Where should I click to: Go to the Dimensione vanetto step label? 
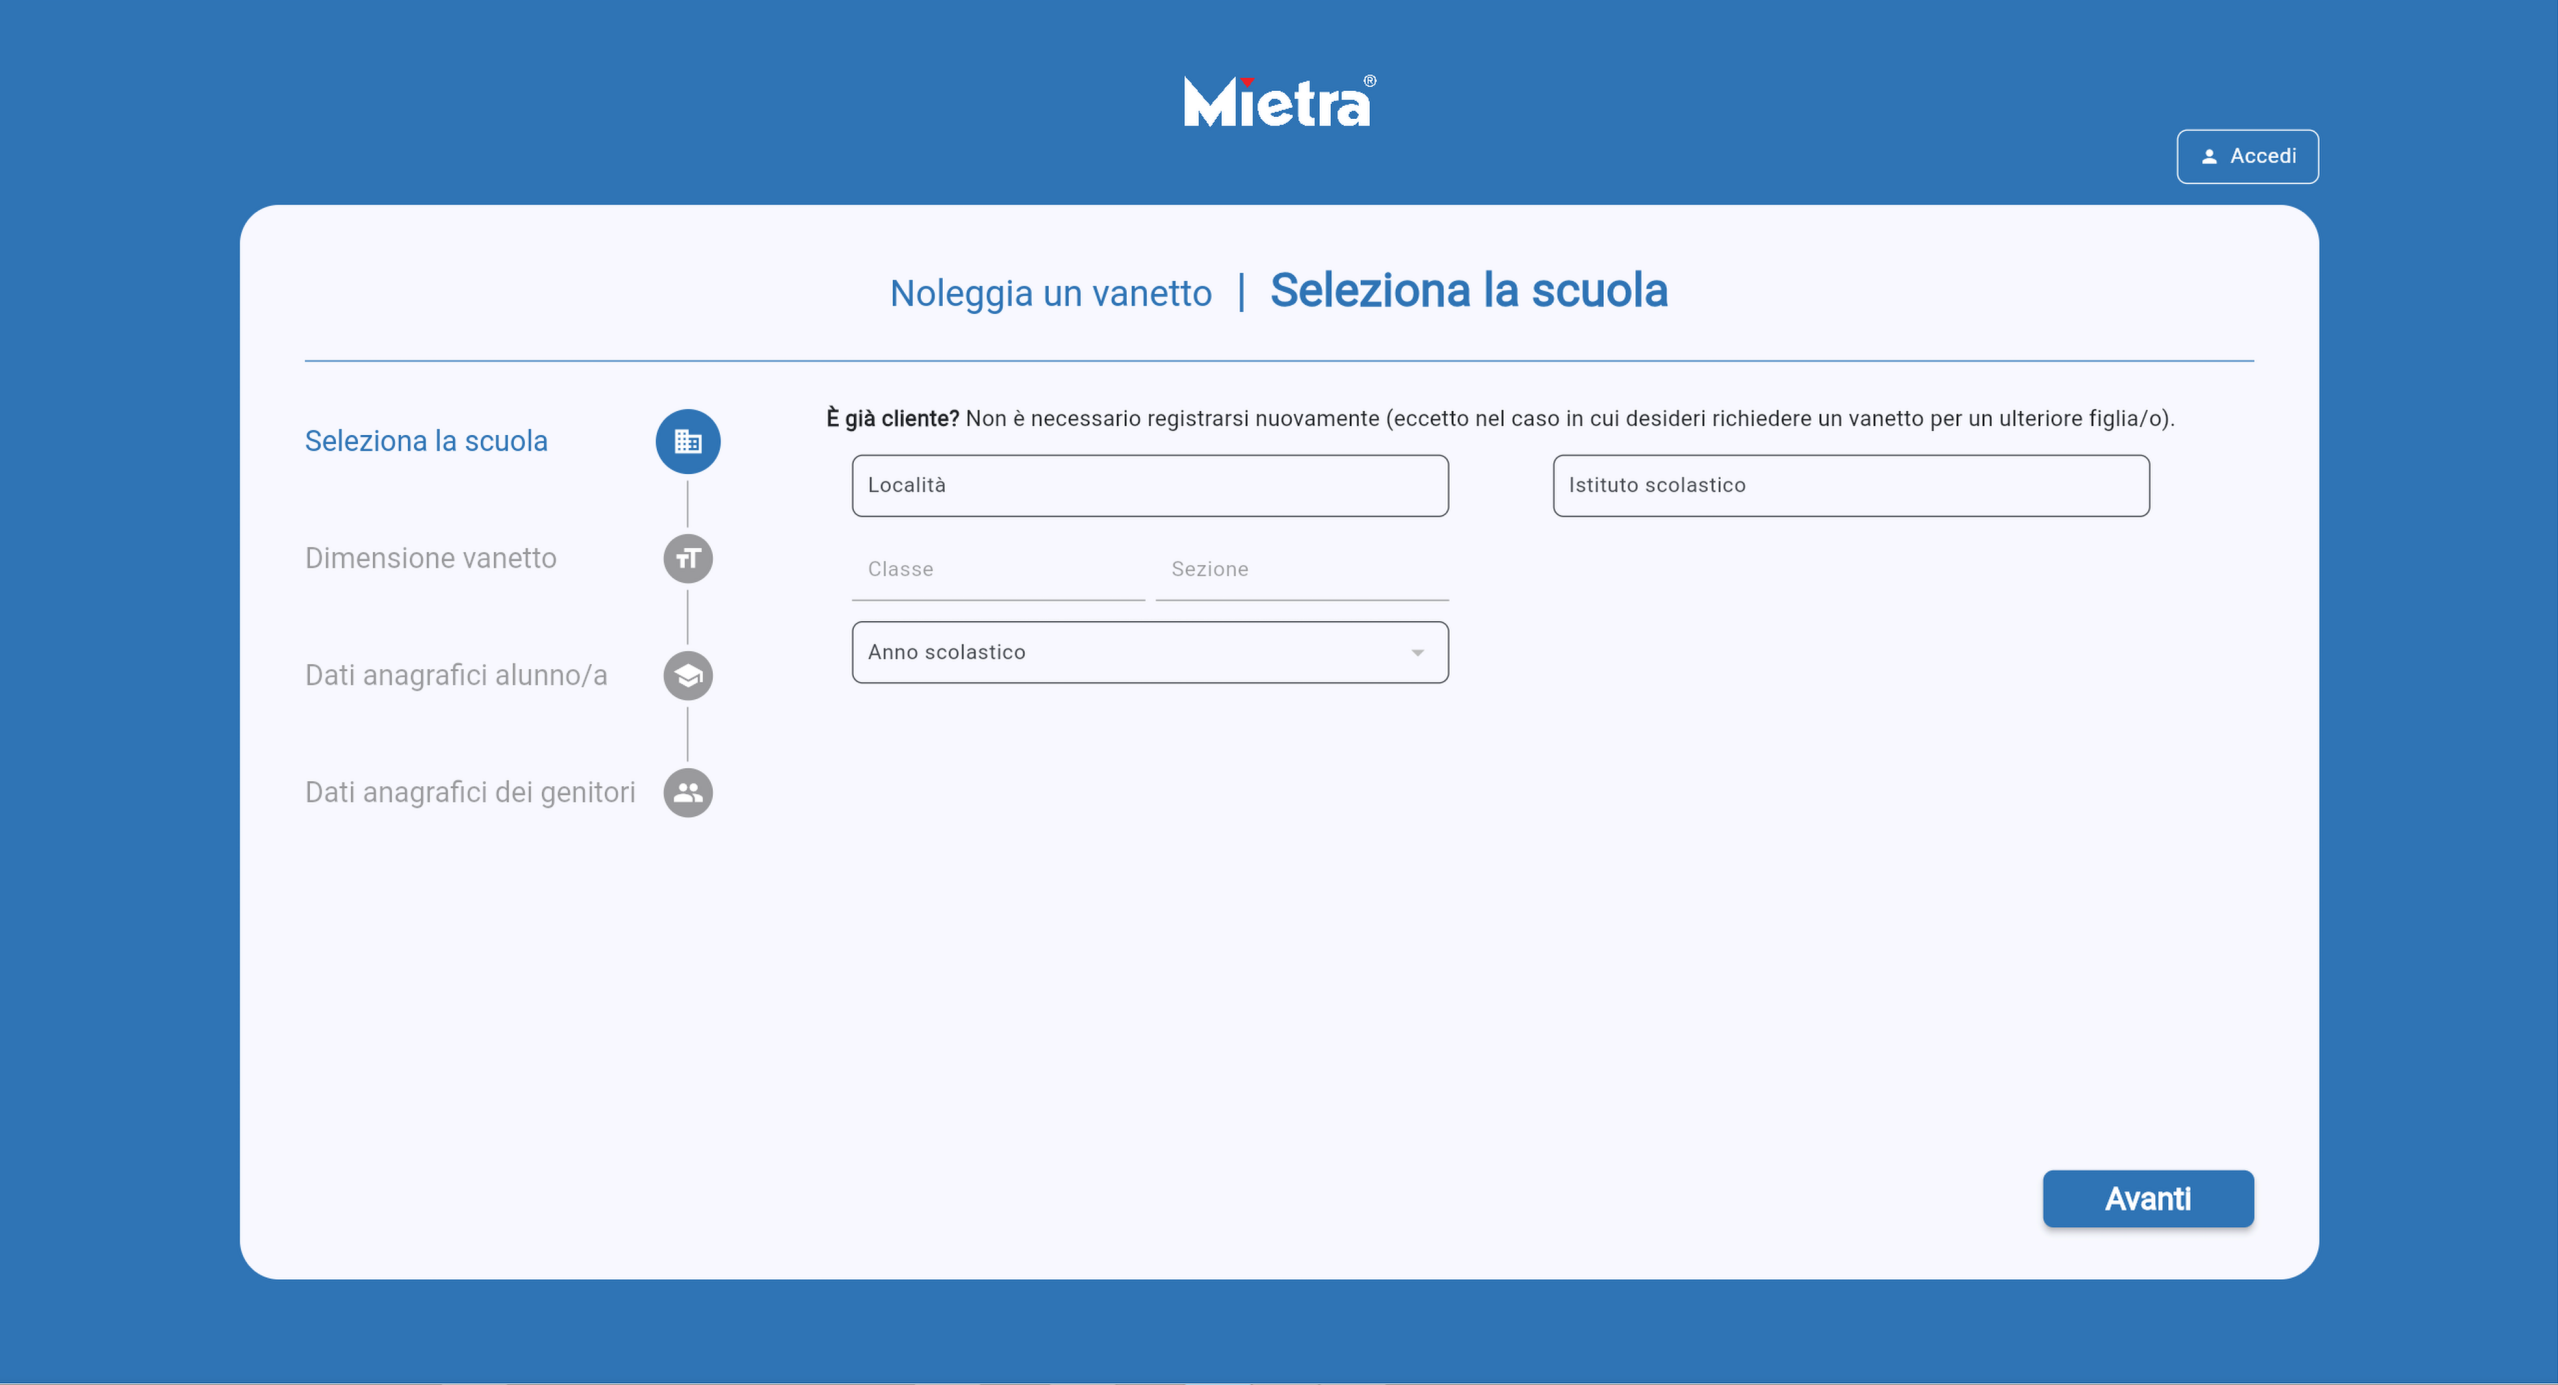click(430, 558)
